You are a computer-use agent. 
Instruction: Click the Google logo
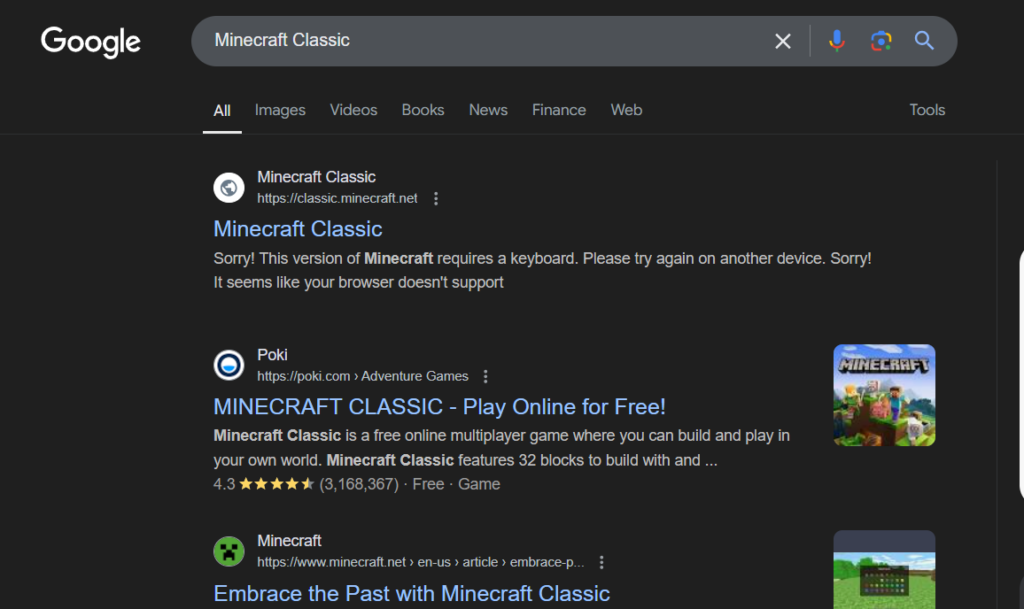[x=91, y=42]
